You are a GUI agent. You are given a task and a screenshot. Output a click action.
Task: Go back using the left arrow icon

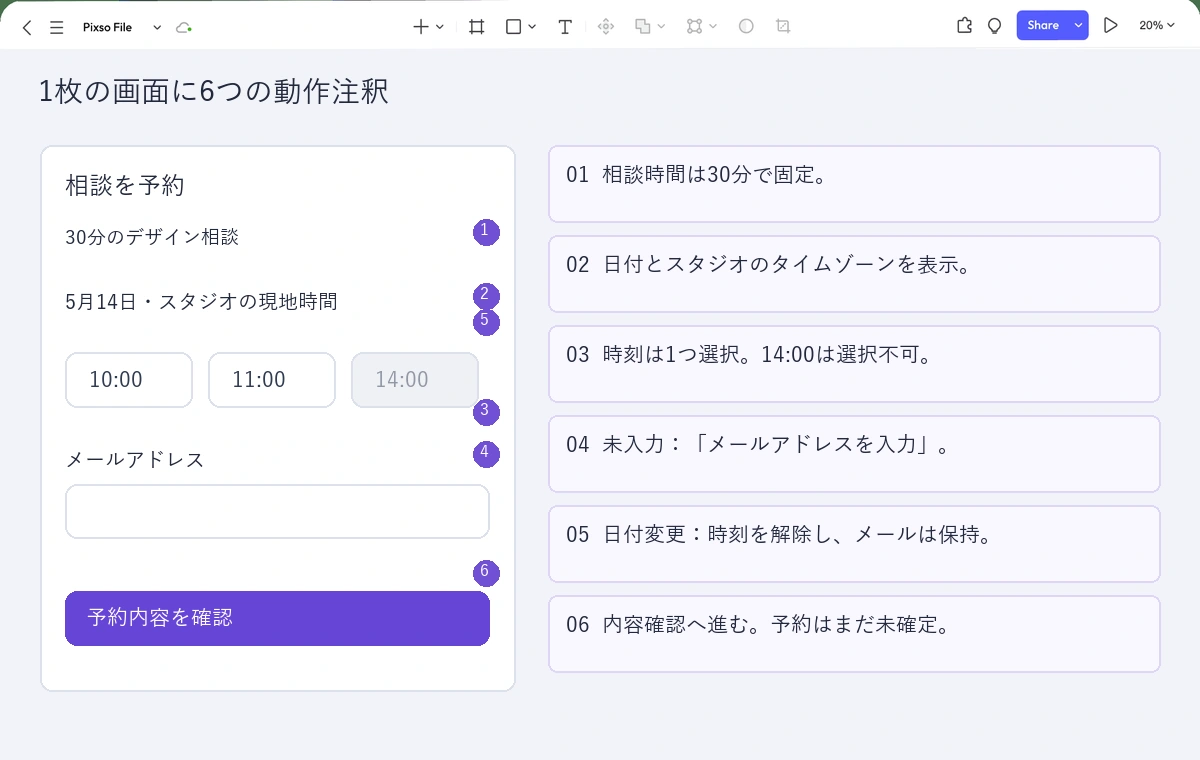(x=27, y=28)
